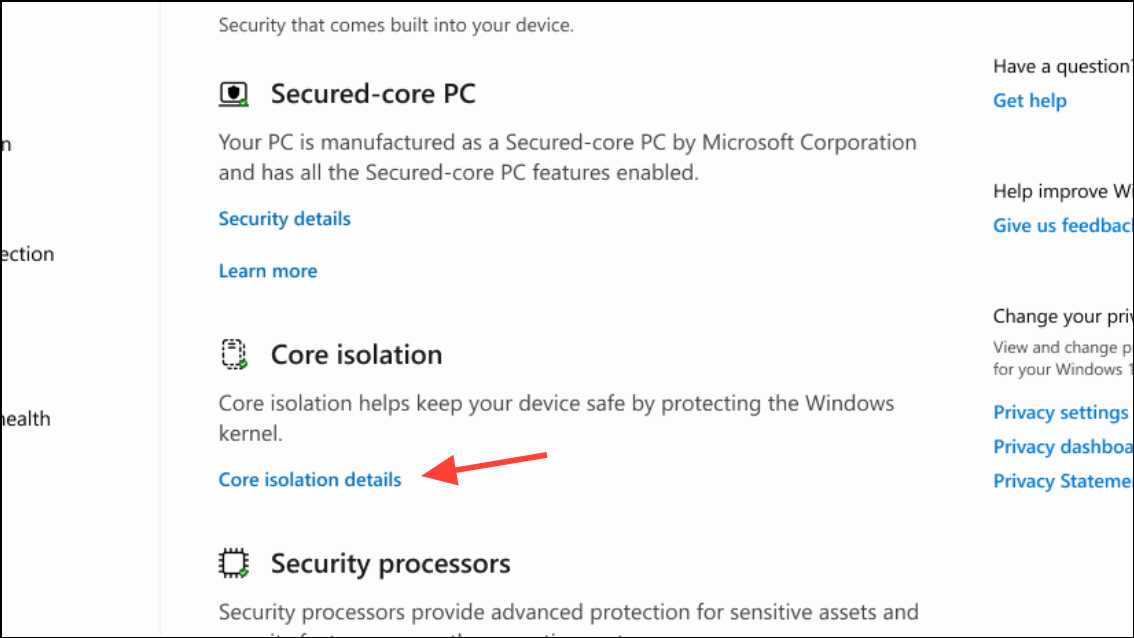Open Learn more under Secured-core PC
Viewport: 1134px width, 638px height.
click(268, 271)
